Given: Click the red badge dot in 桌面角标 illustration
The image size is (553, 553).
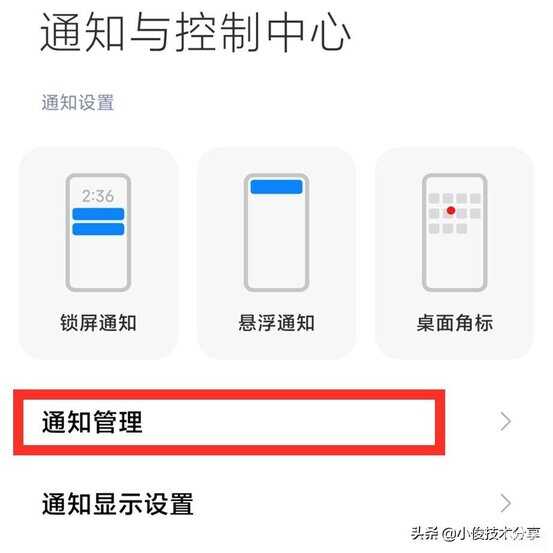Looking at the screenshot, I should point(451,211).
